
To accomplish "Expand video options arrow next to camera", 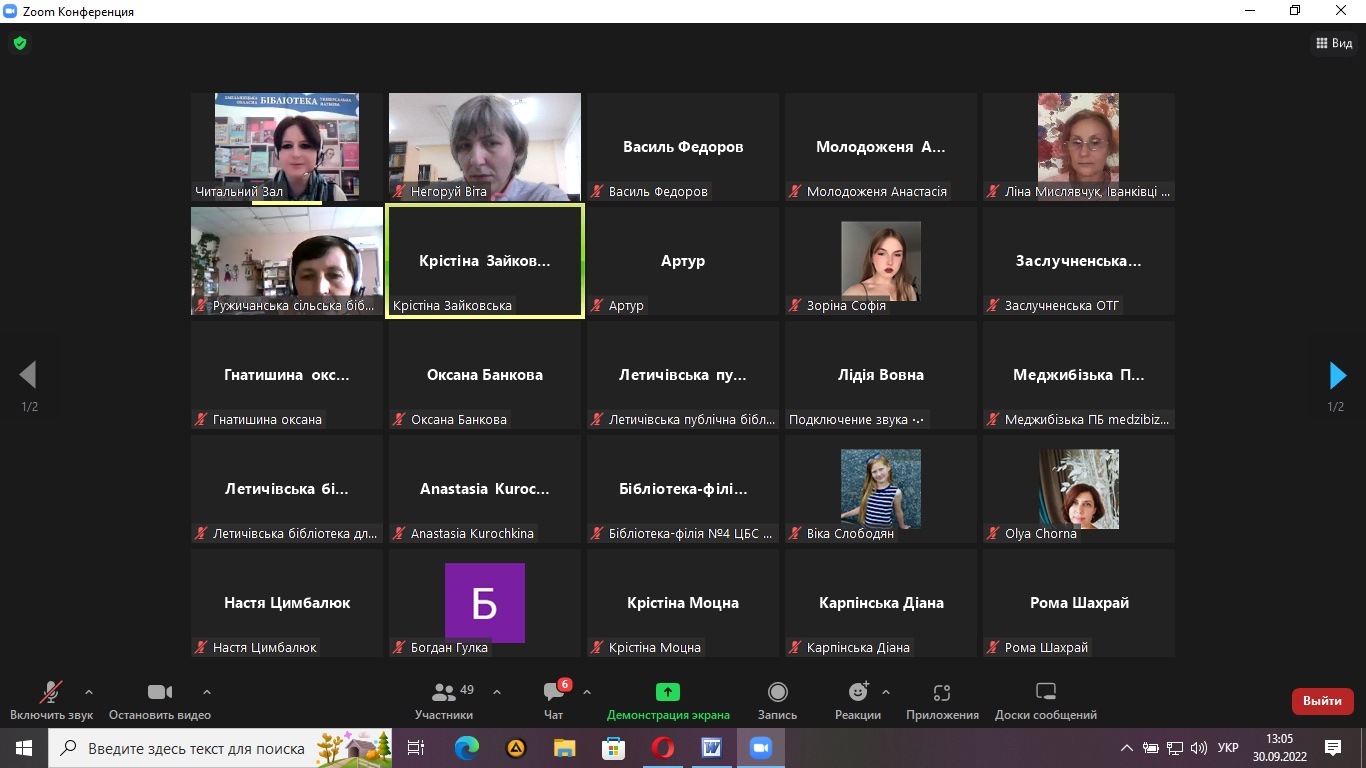I will [x=207, y=691].
